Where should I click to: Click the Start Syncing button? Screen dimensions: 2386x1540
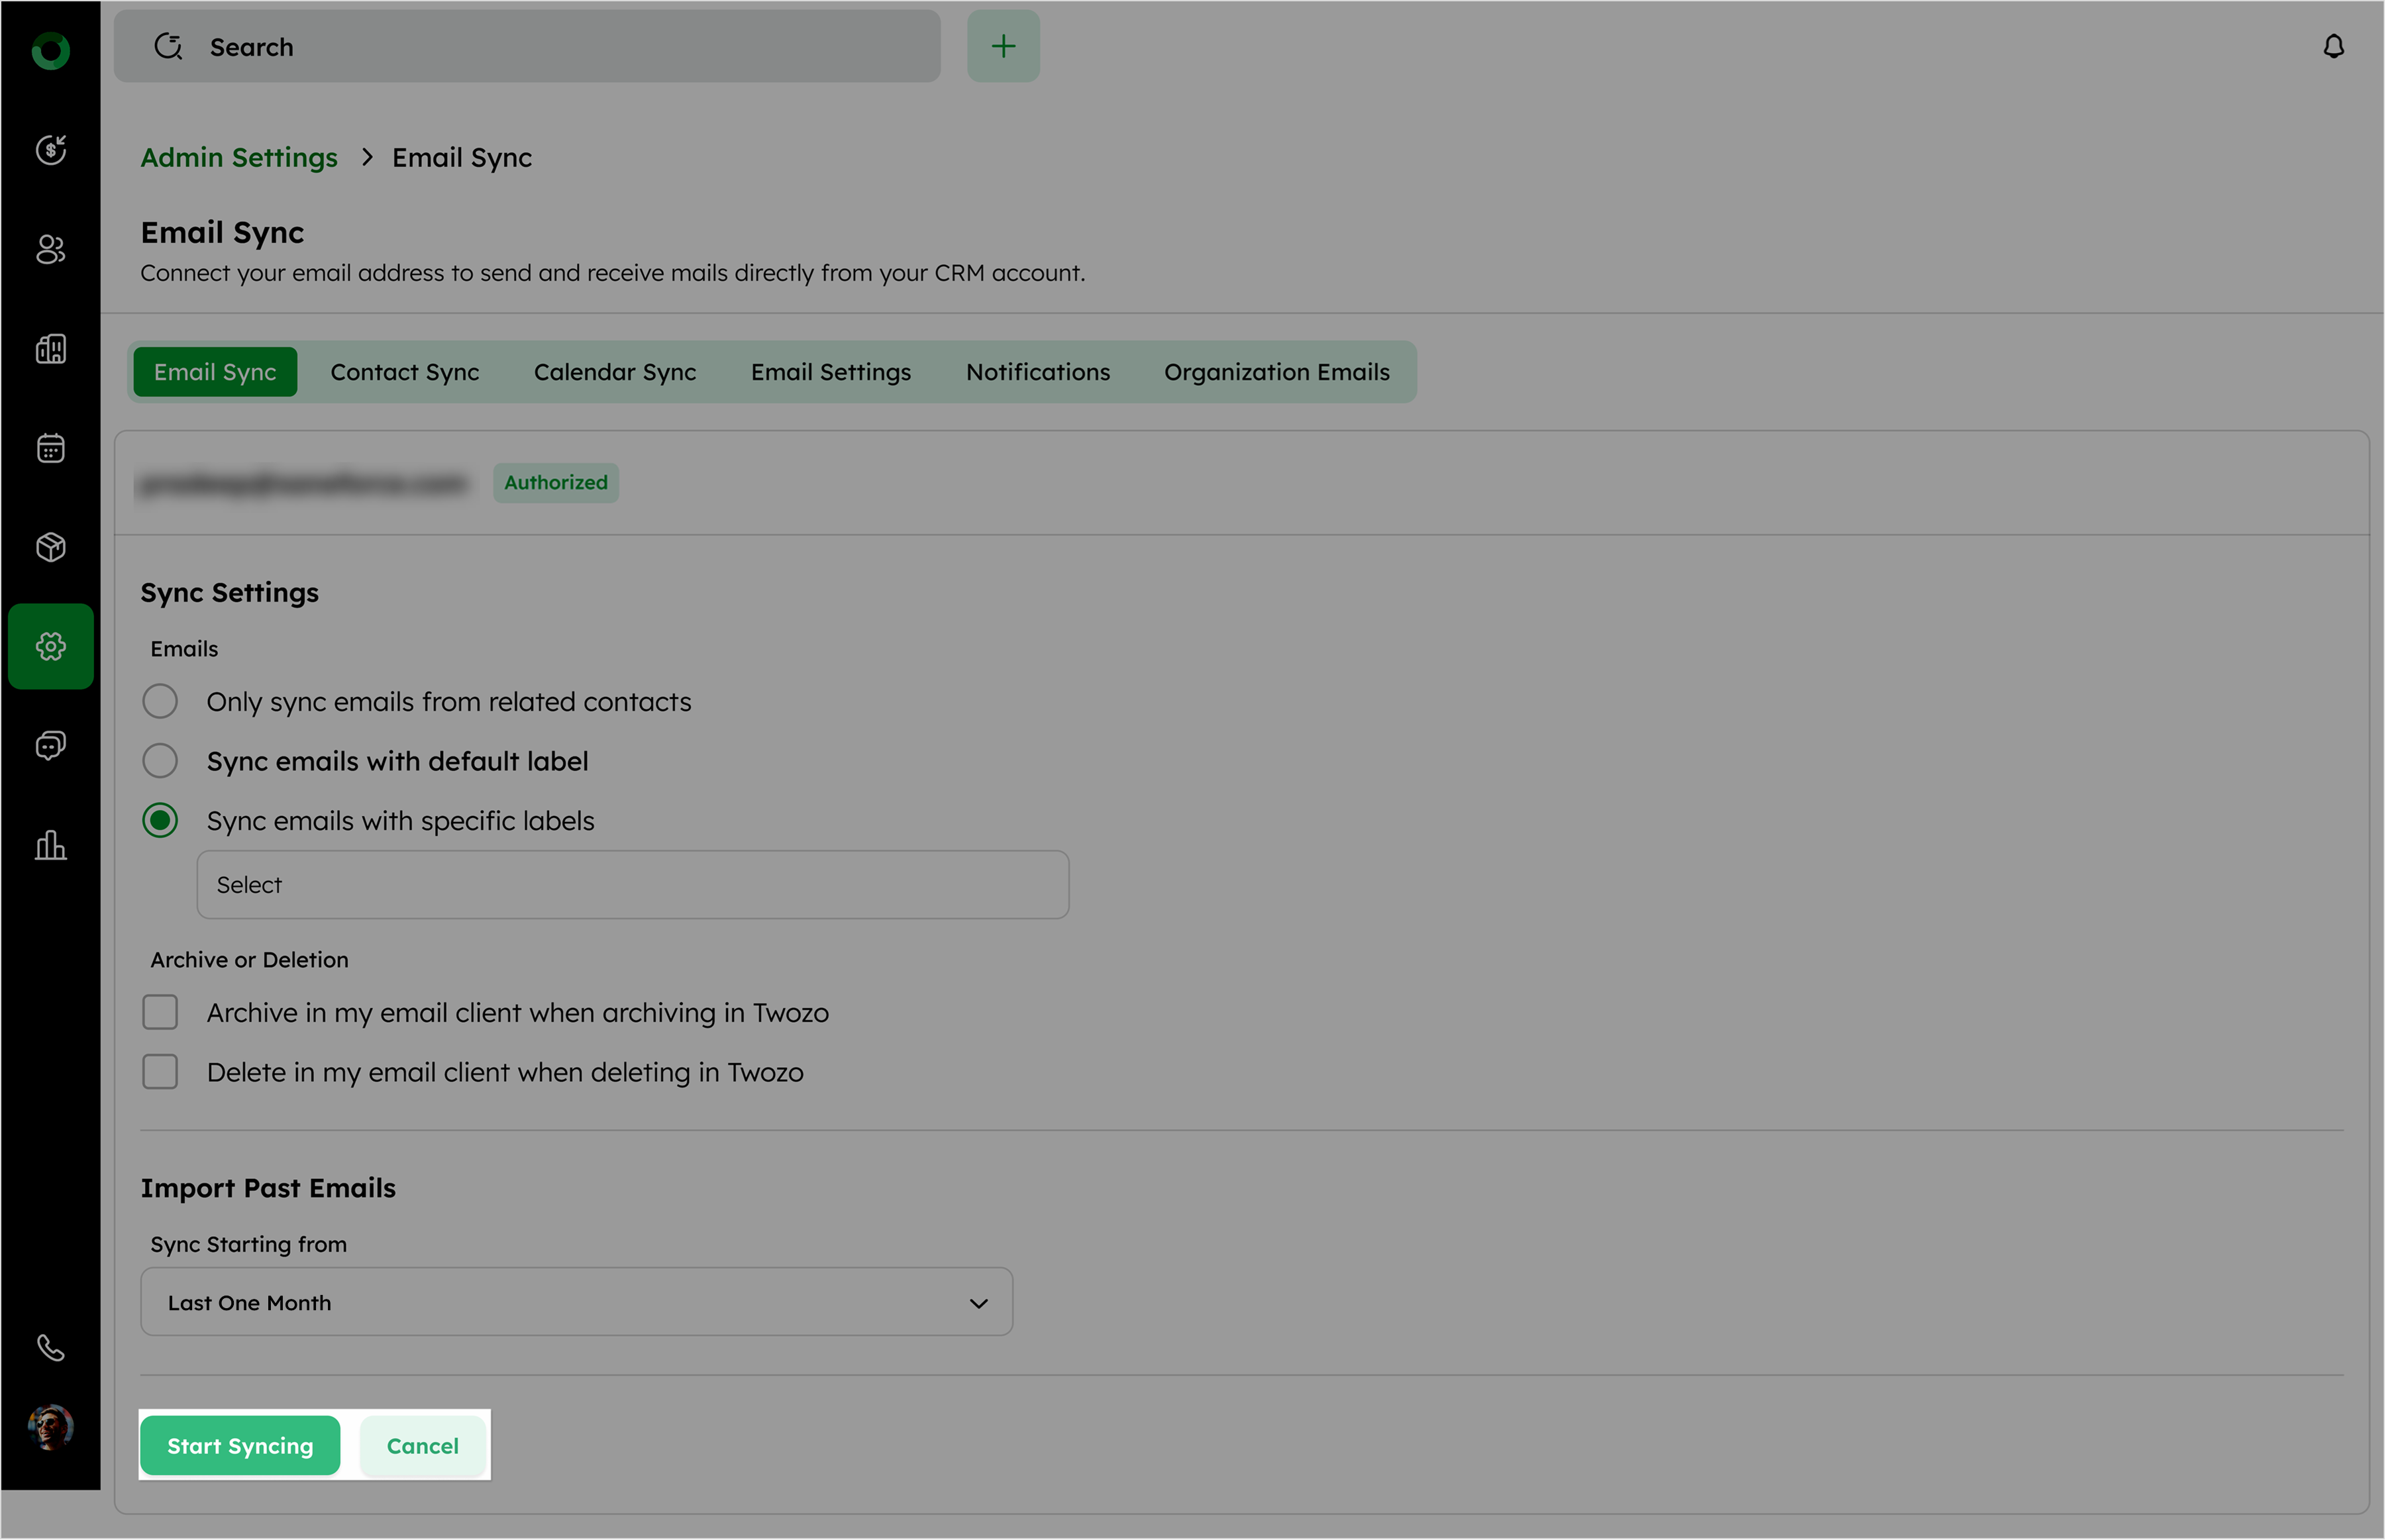click(x=240, y=1445)
